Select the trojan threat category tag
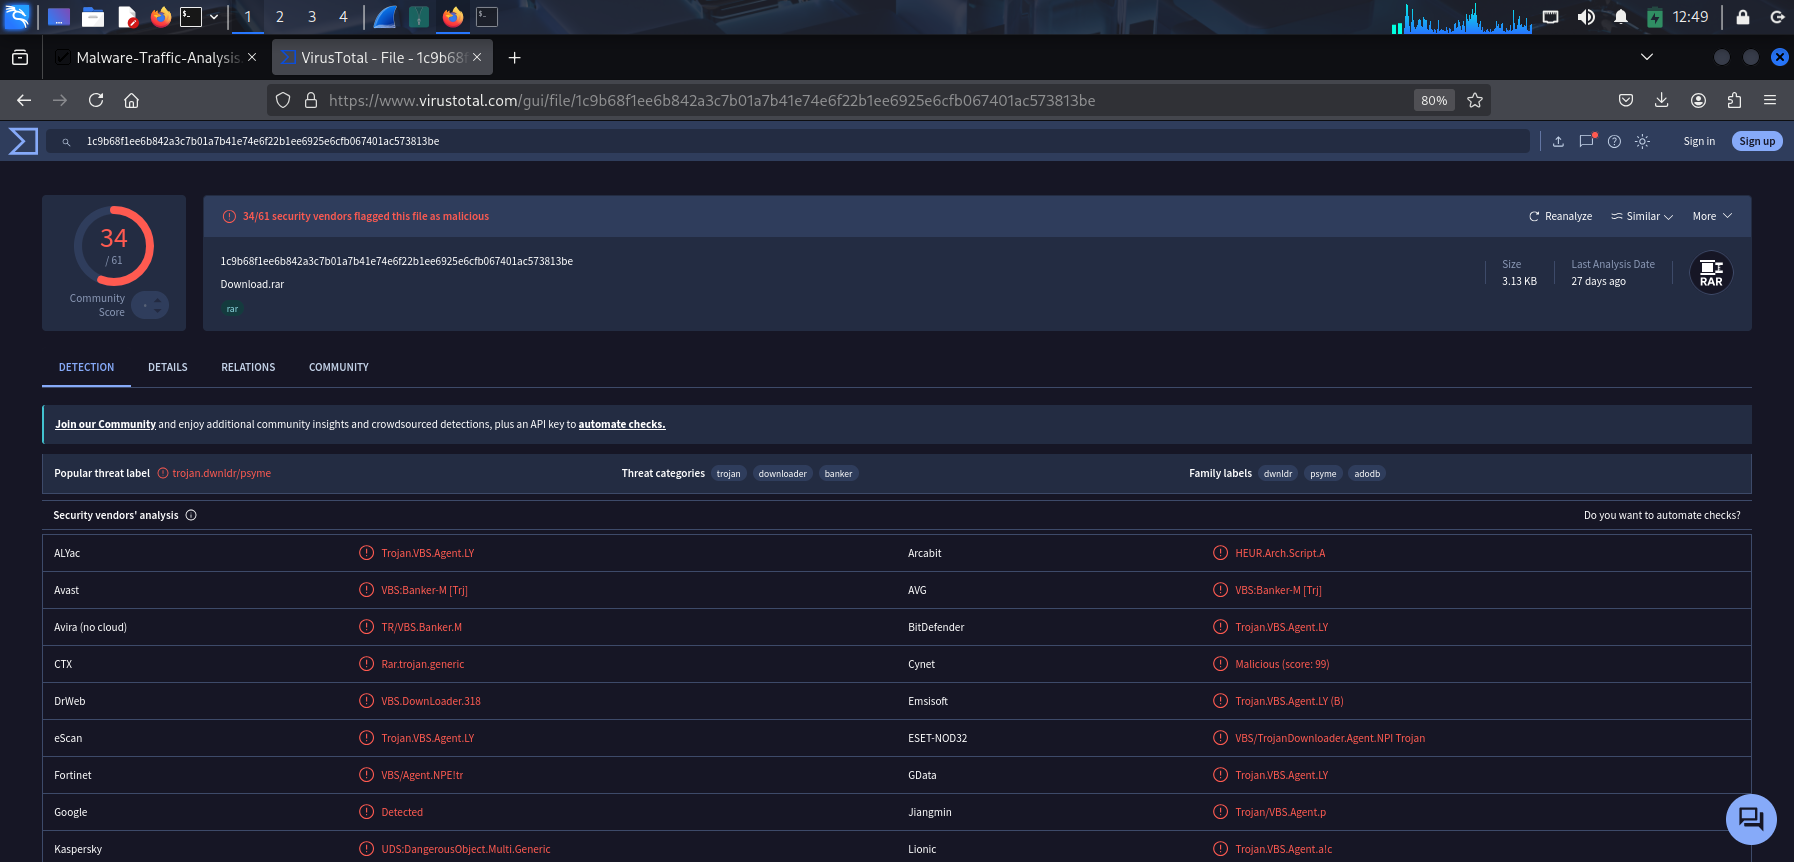The width and height of the screenshot is (1794, 862). click(x=729, y=474)
